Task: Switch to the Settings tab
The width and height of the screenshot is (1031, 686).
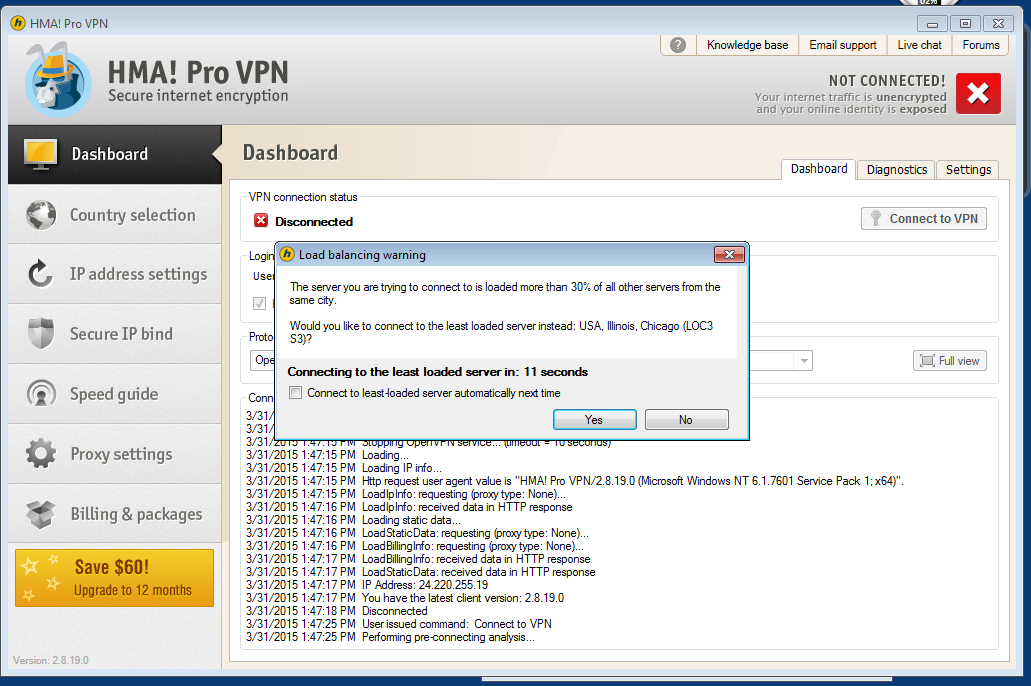Action: coord(968,170)
